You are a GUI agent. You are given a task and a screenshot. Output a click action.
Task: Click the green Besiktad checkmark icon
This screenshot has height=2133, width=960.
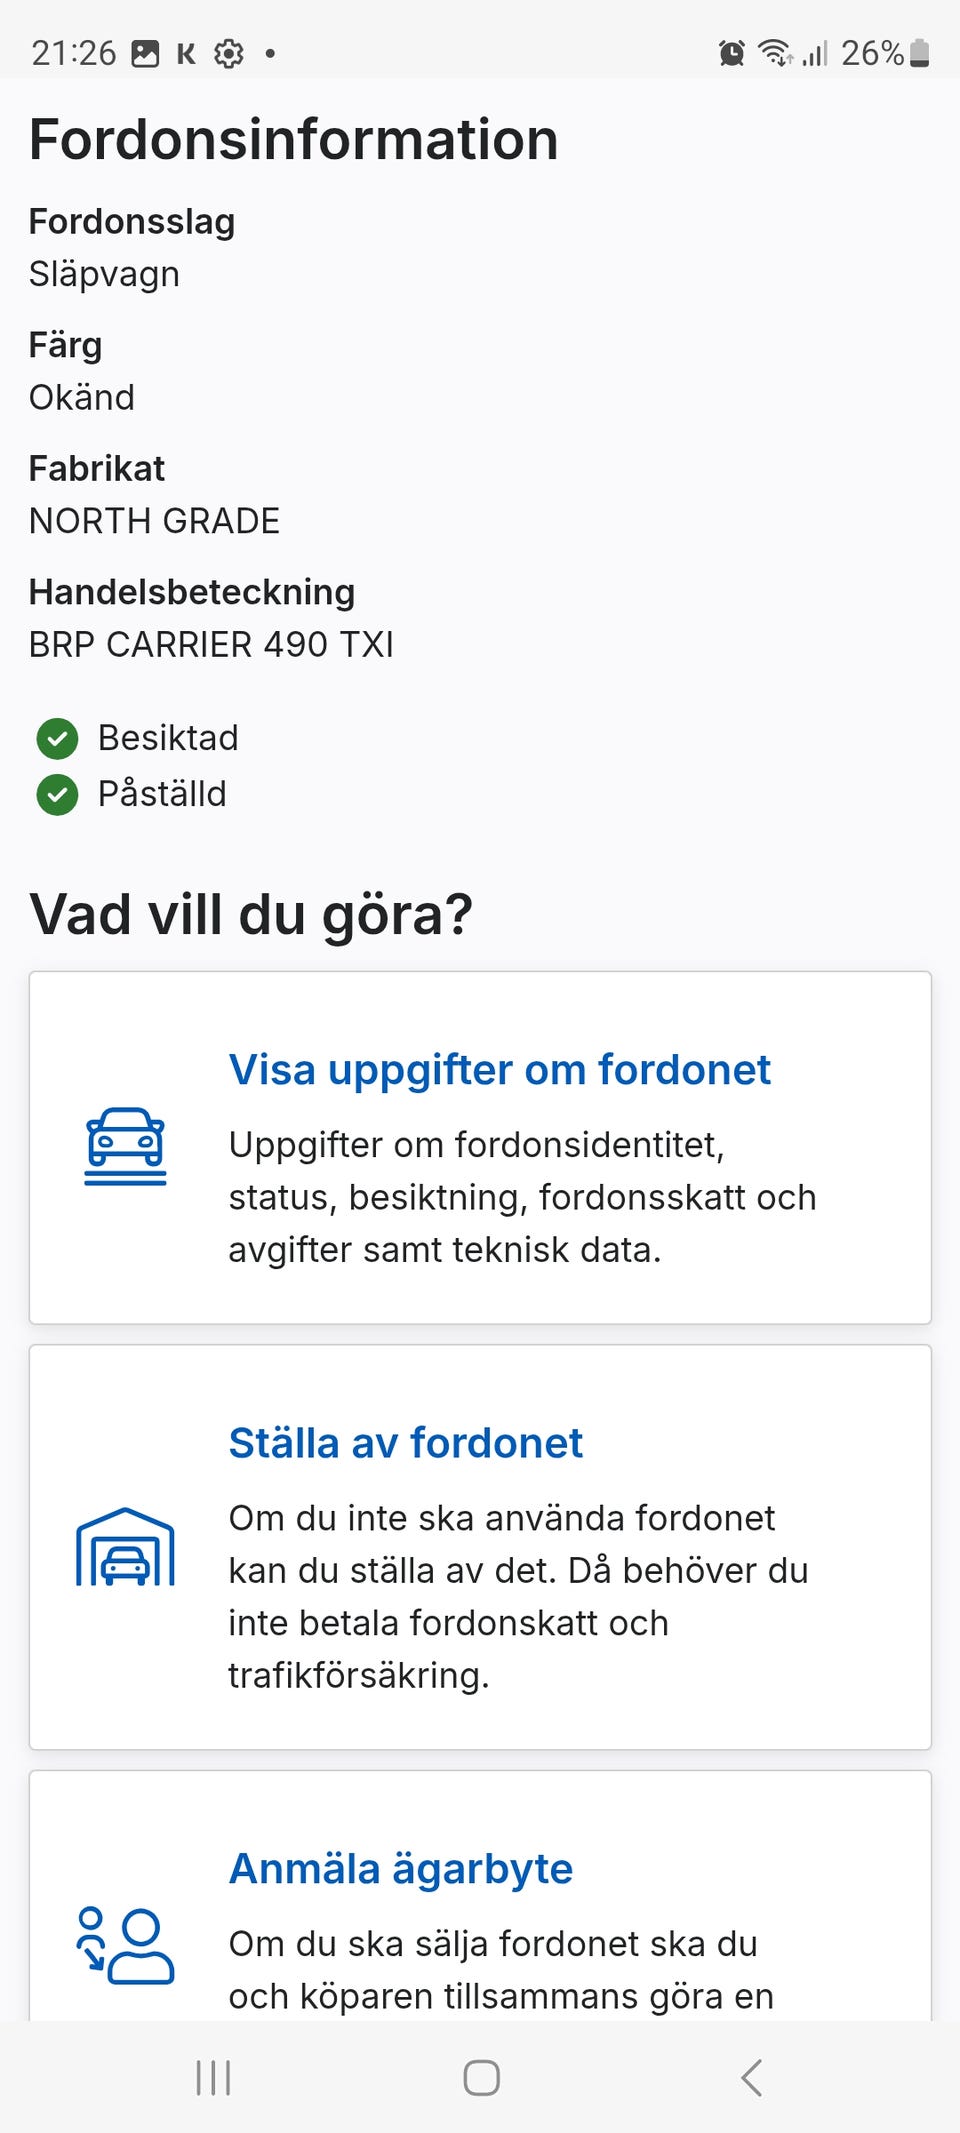[57, 739]
